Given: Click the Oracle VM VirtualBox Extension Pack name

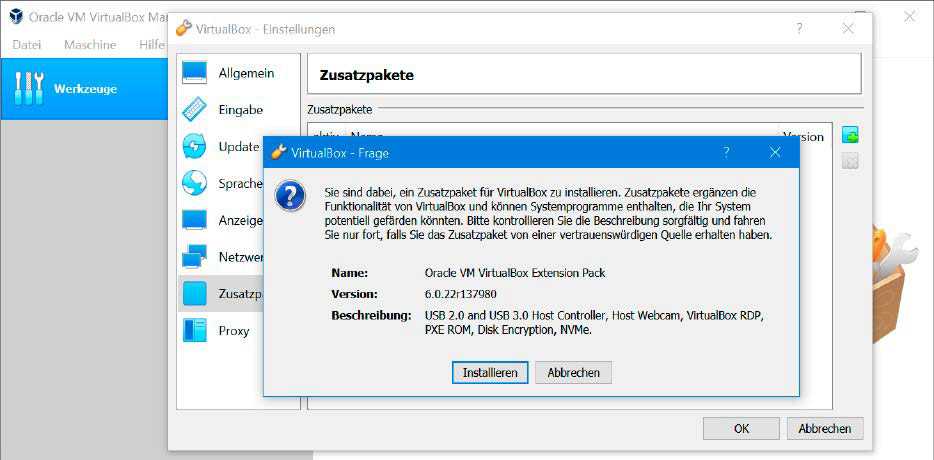Looking at the screenshot, I should click(515, 273).
